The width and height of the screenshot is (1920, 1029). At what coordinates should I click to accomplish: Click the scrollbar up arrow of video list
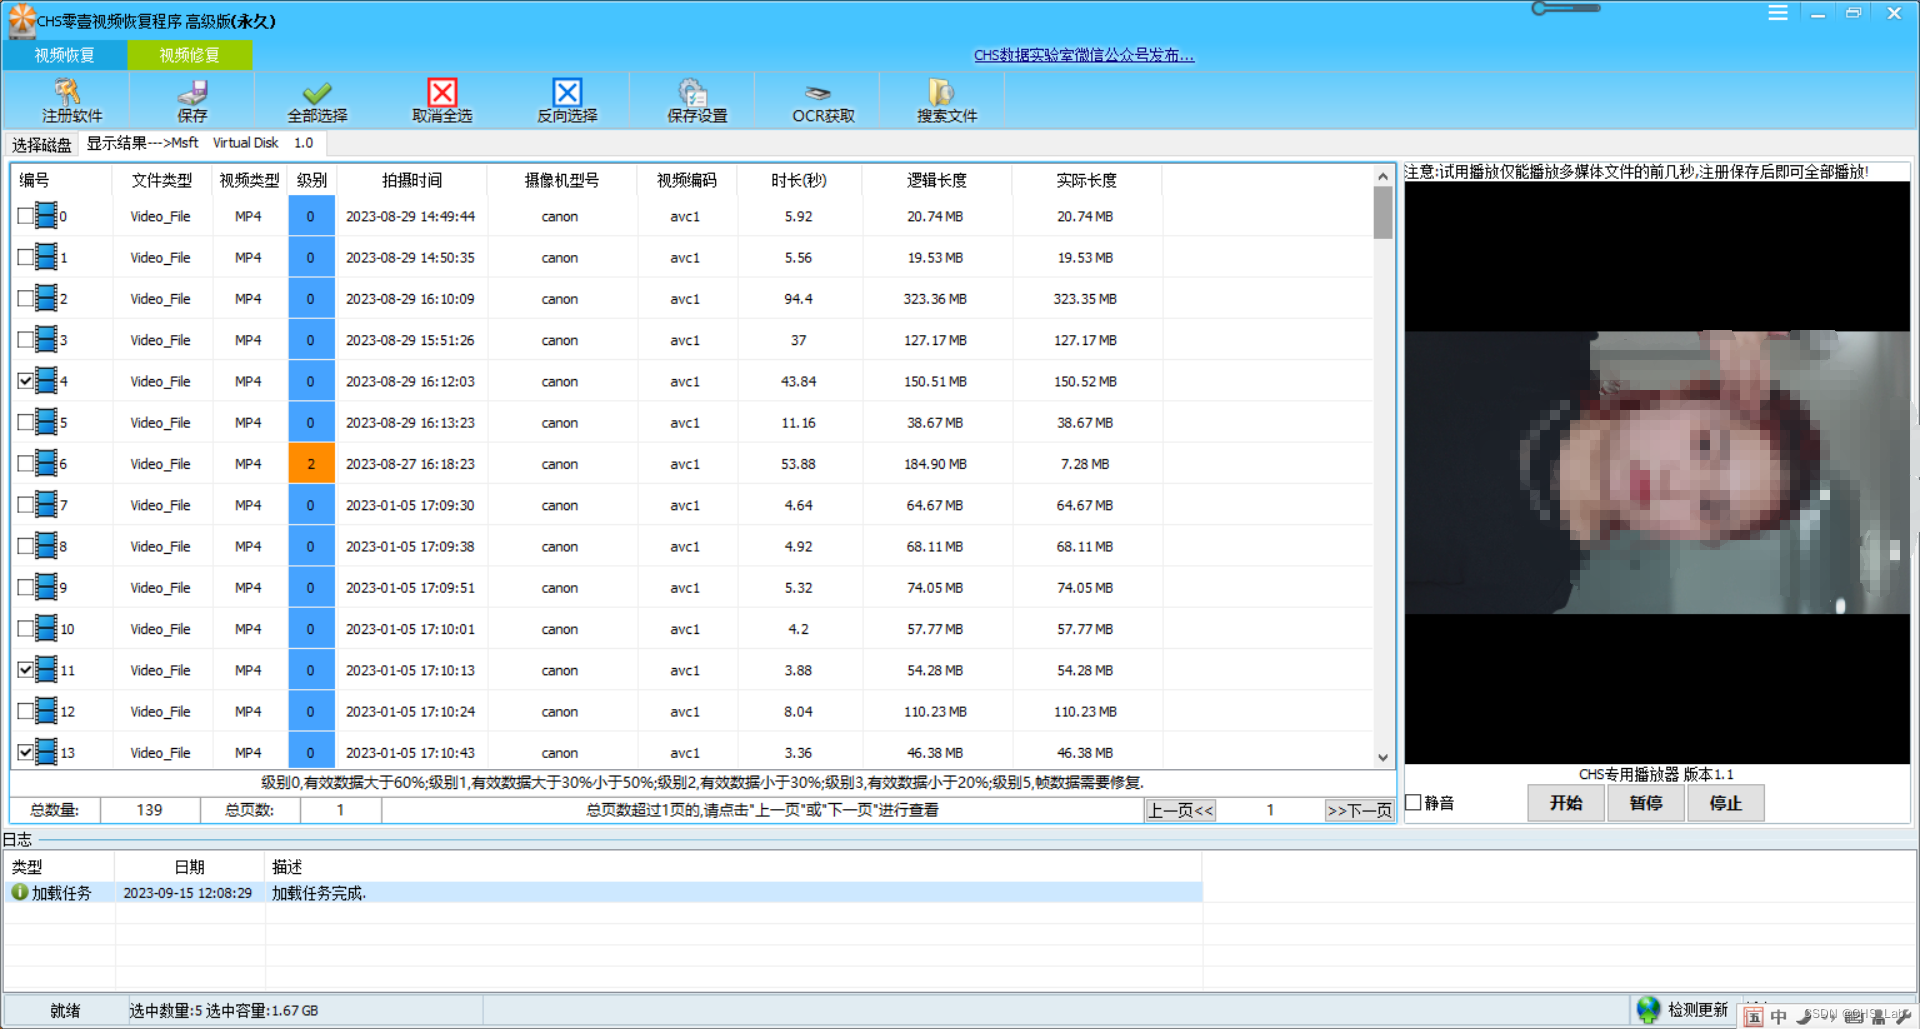(x=1383, y=176)
